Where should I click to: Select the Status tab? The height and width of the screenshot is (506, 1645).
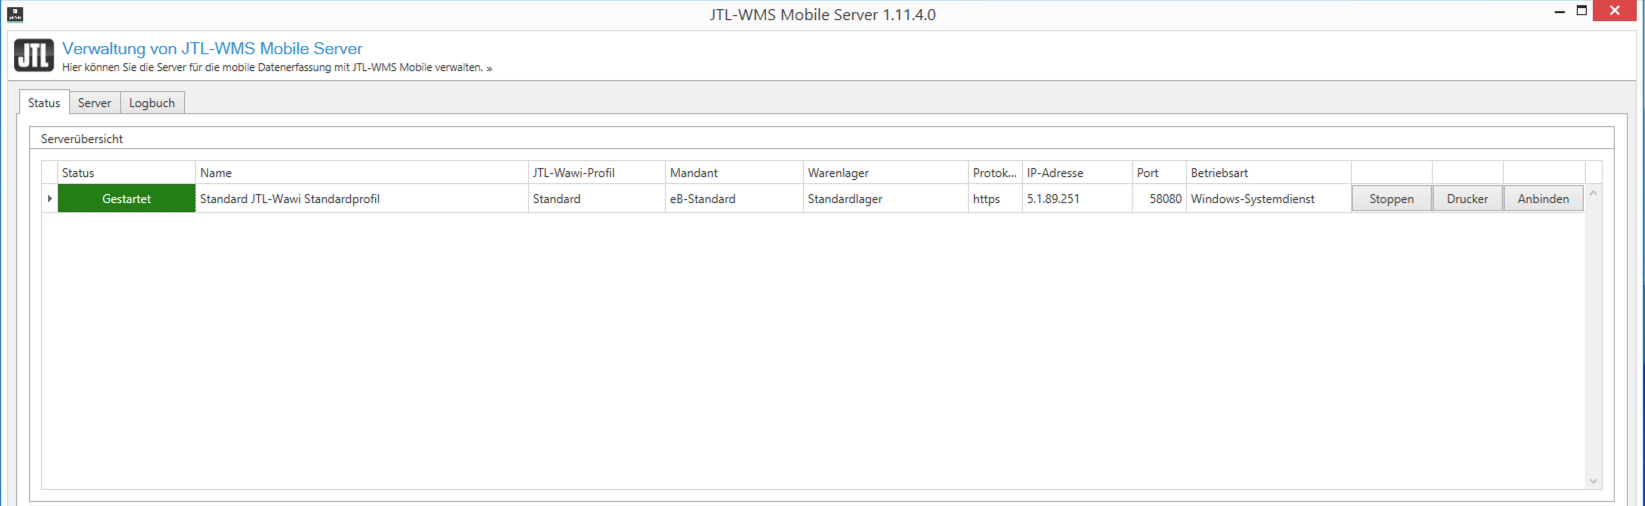(44, 103)
